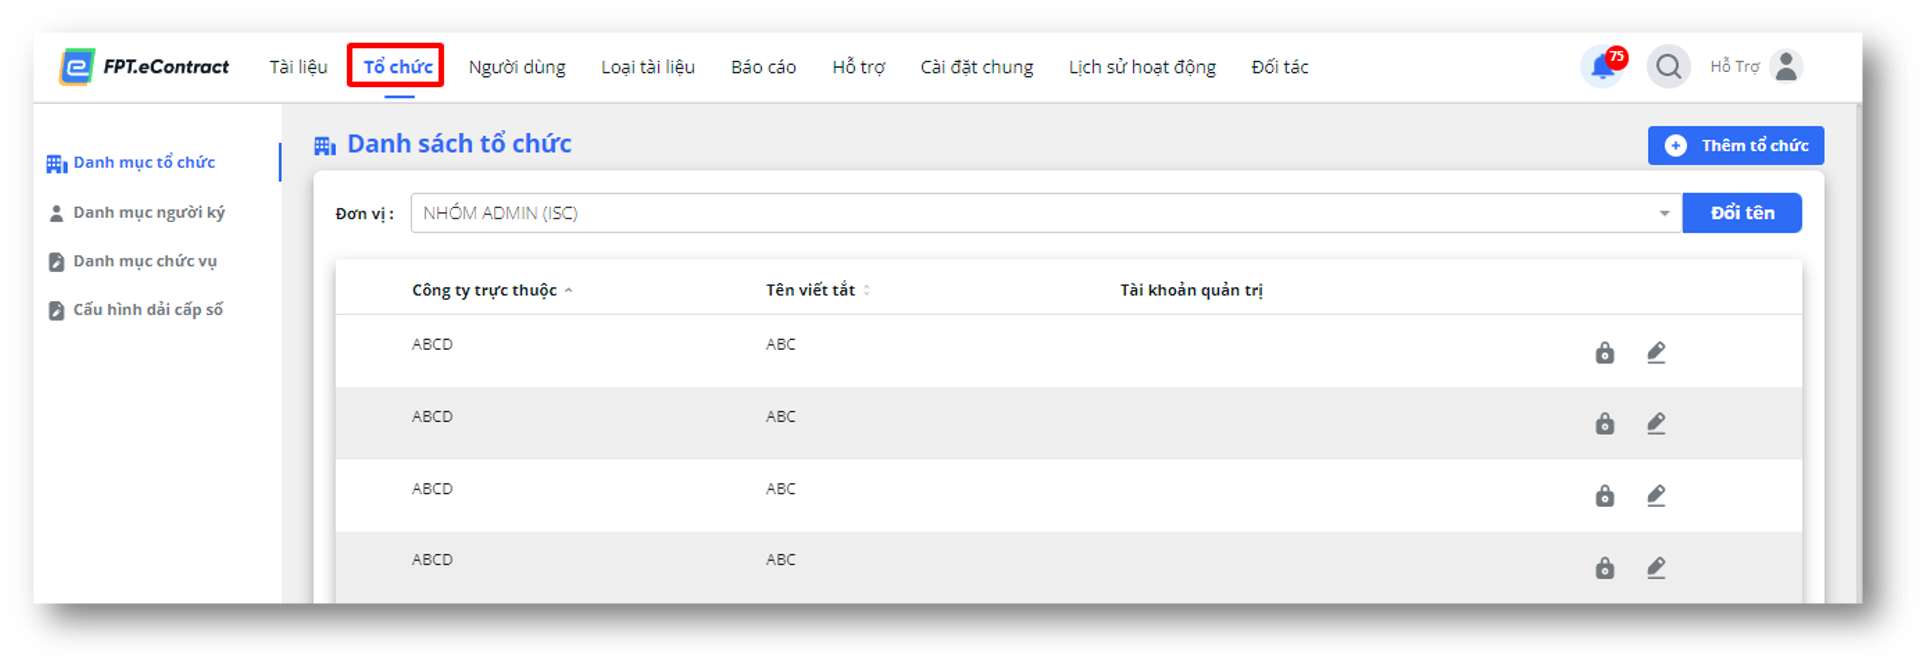Select Danh mục người ký in sidebar
Viewport: 1929px width, 668px height.
pos(138,213)
